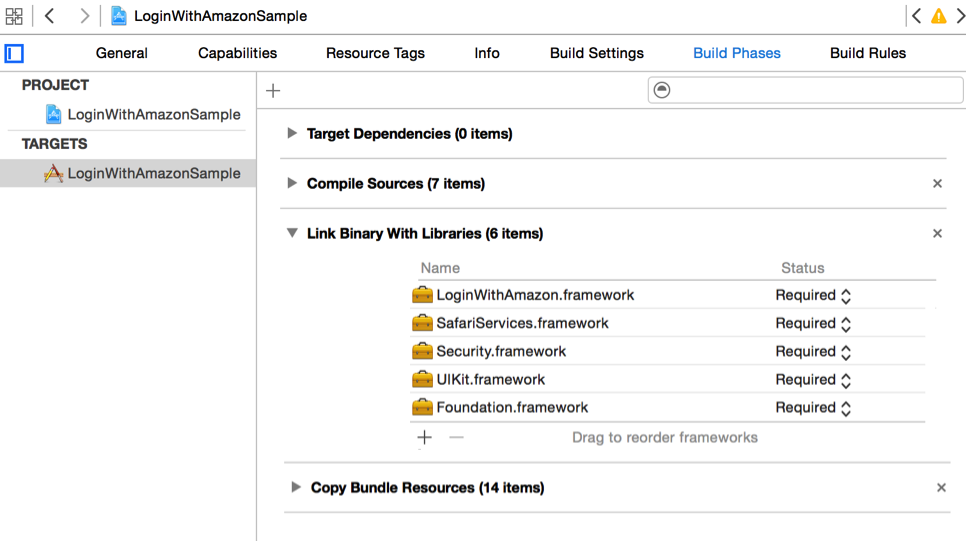Select the Security.framework row name
Image resolution: width=966 pixels, height=541 pixels.
point(501,351)
